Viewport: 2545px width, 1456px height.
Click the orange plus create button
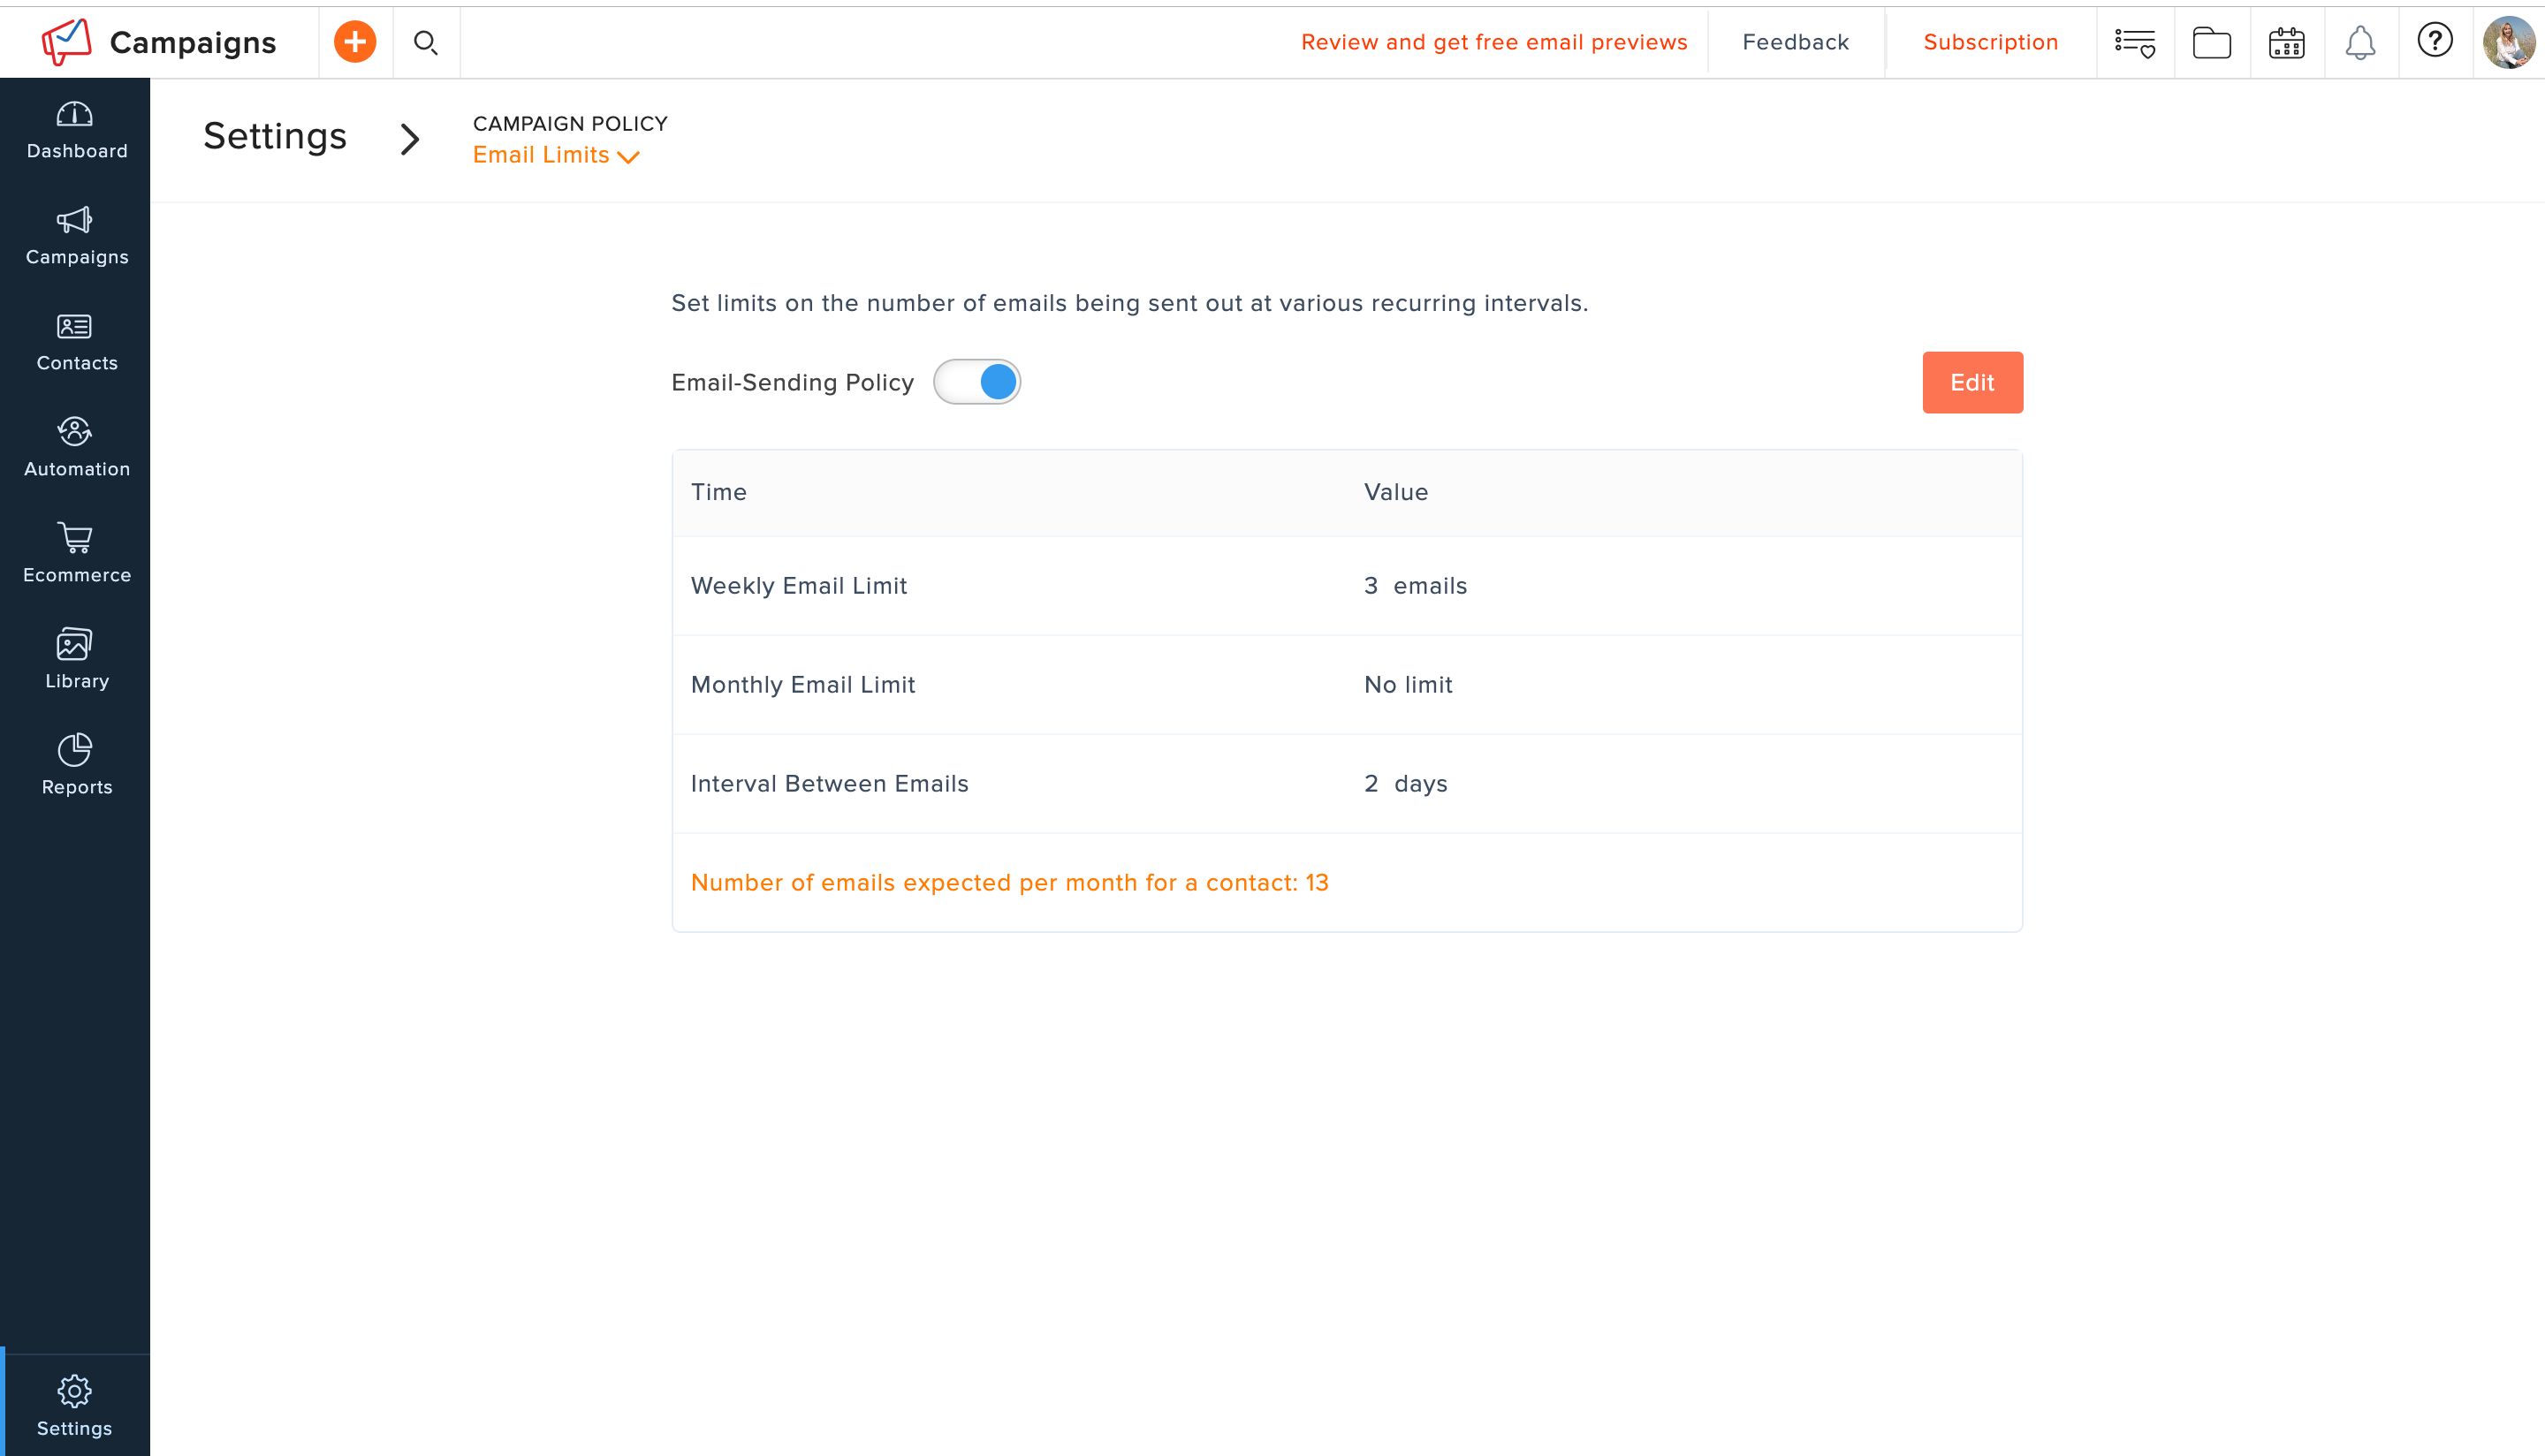point(355,42)
